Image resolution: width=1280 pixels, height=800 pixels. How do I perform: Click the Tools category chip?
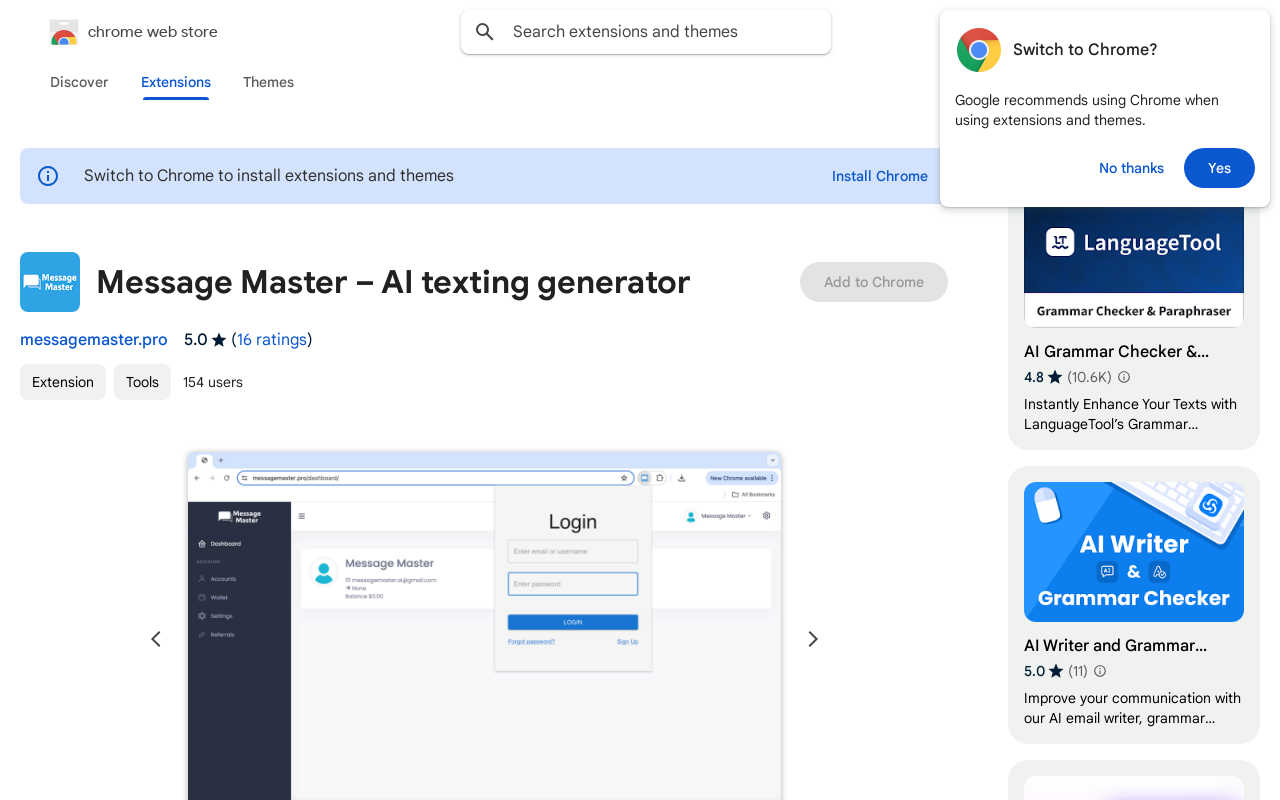[142, 382]
